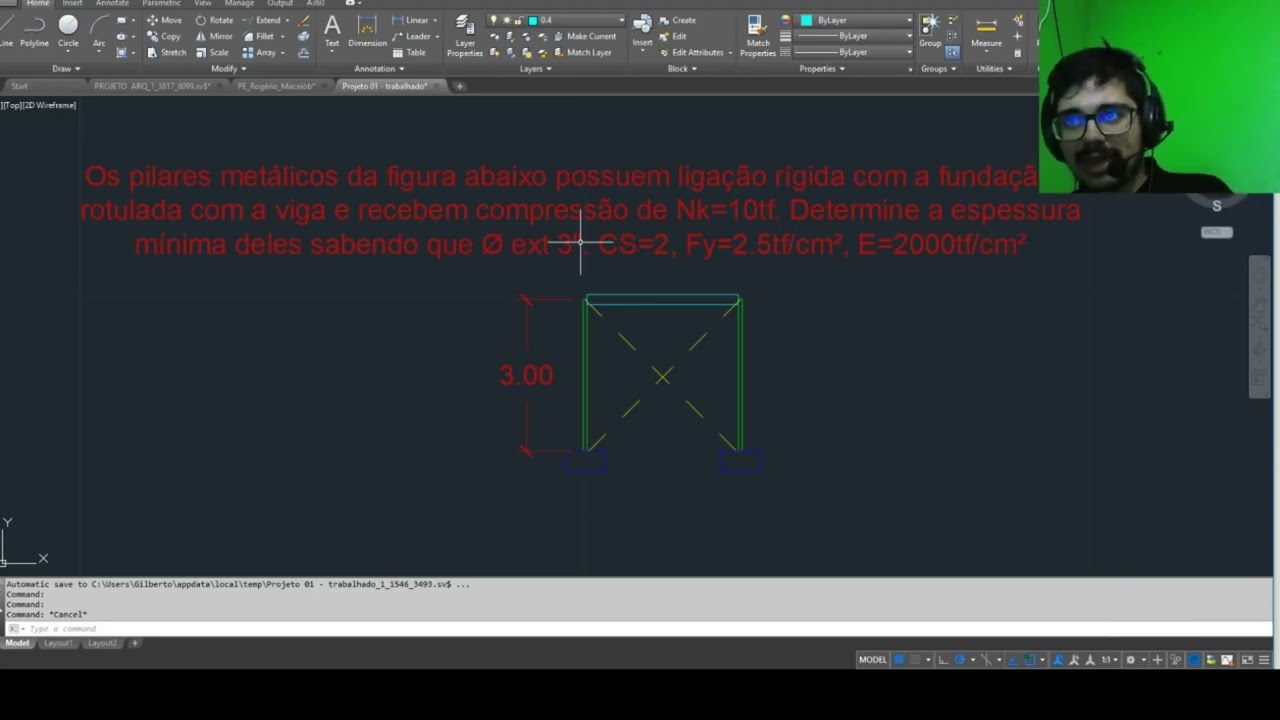The image size is (1280, 720).
Task: Click Match Layer button
Action: click(582, 52)
